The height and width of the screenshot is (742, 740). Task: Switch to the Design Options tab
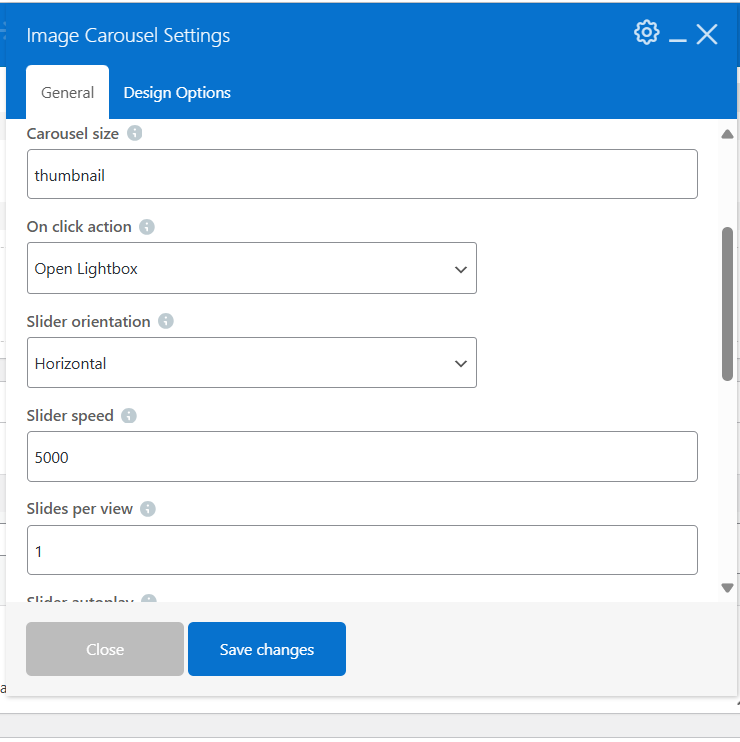coord(177,93)
